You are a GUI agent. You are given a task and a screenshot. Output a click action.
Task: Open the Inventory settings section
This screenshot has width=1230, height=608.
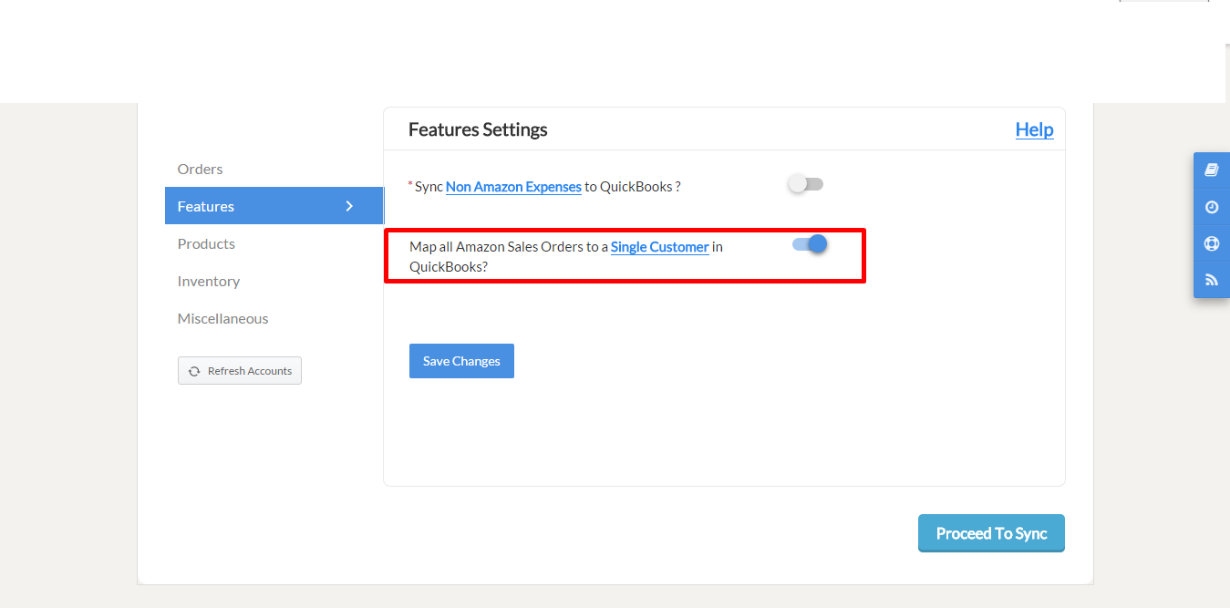click(x=208, y=281)
